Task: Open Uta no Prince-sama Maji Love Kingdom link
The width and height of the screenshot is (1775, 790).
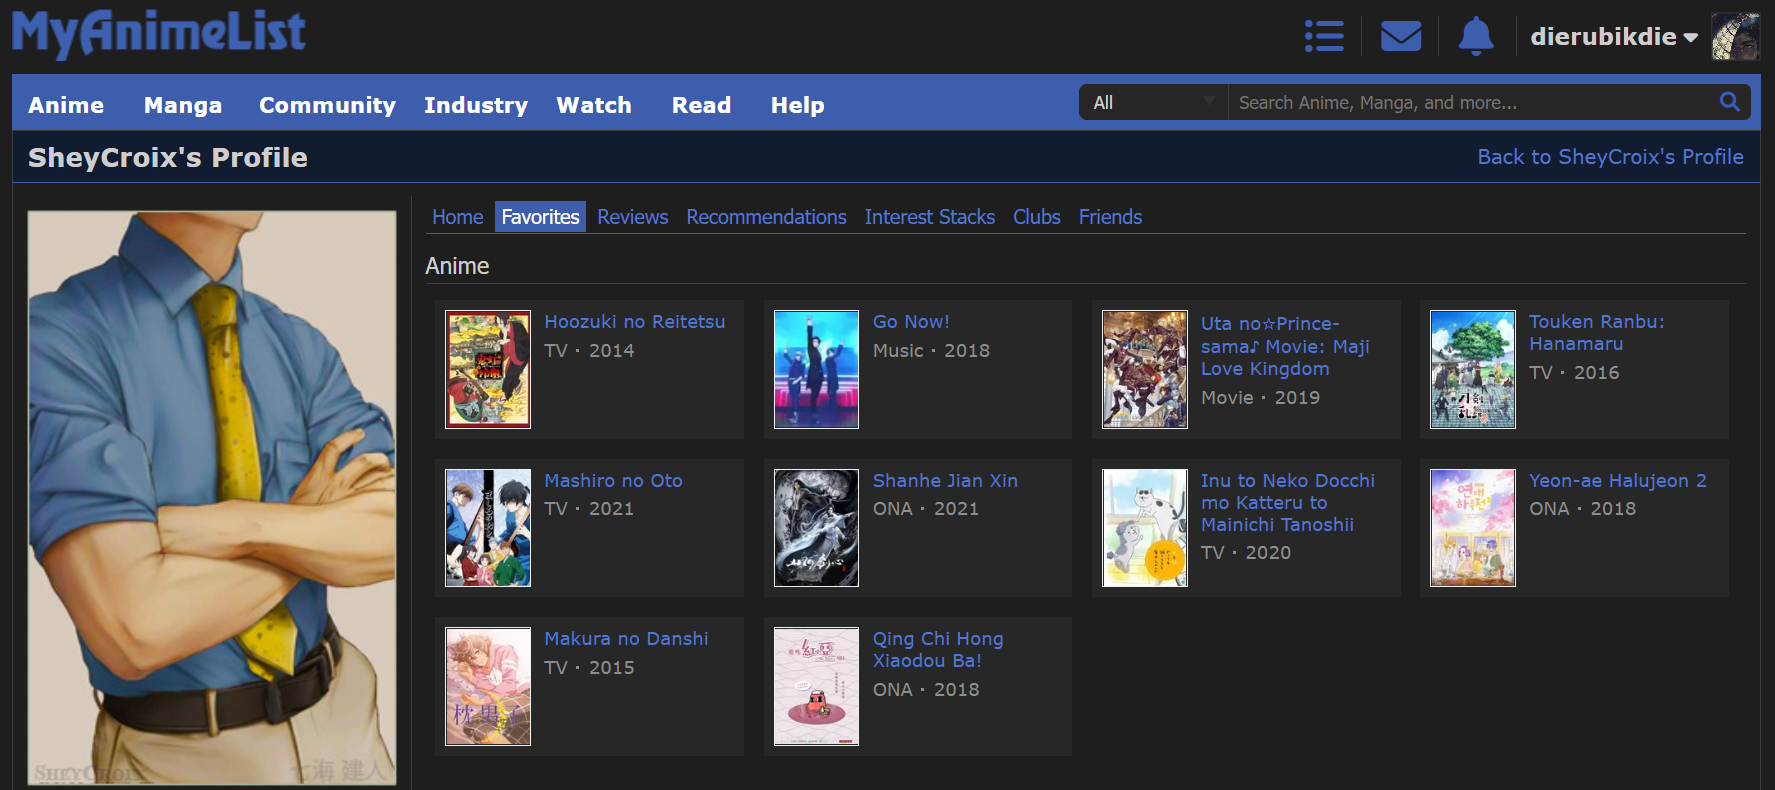Action: pos(1285,346)
